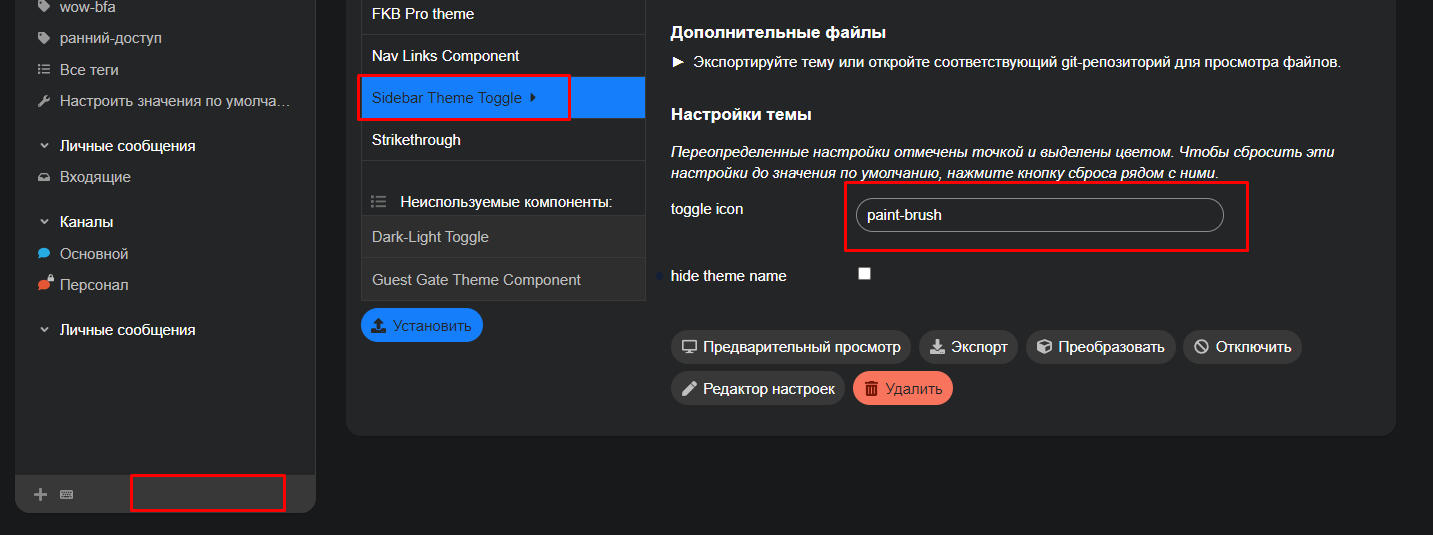The image size is (1433, 535).
Task: Click the Установить install button
Action: [x=421, y=325]
